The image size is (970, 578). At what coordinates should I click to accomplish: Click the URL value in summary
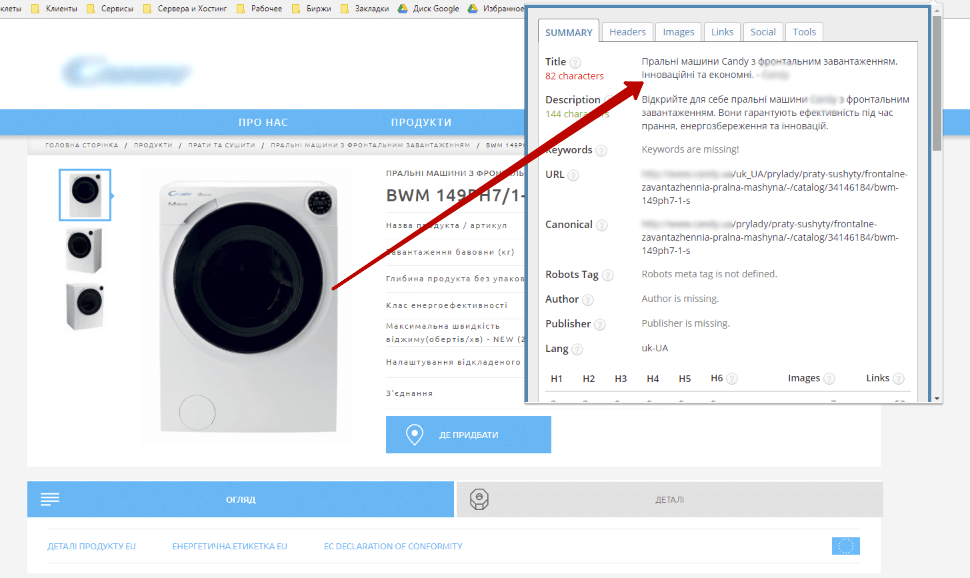point(773,187)
